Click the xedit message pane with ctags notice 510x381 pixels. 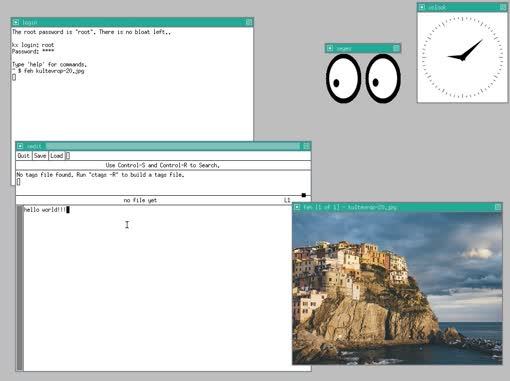pos(163,182)
